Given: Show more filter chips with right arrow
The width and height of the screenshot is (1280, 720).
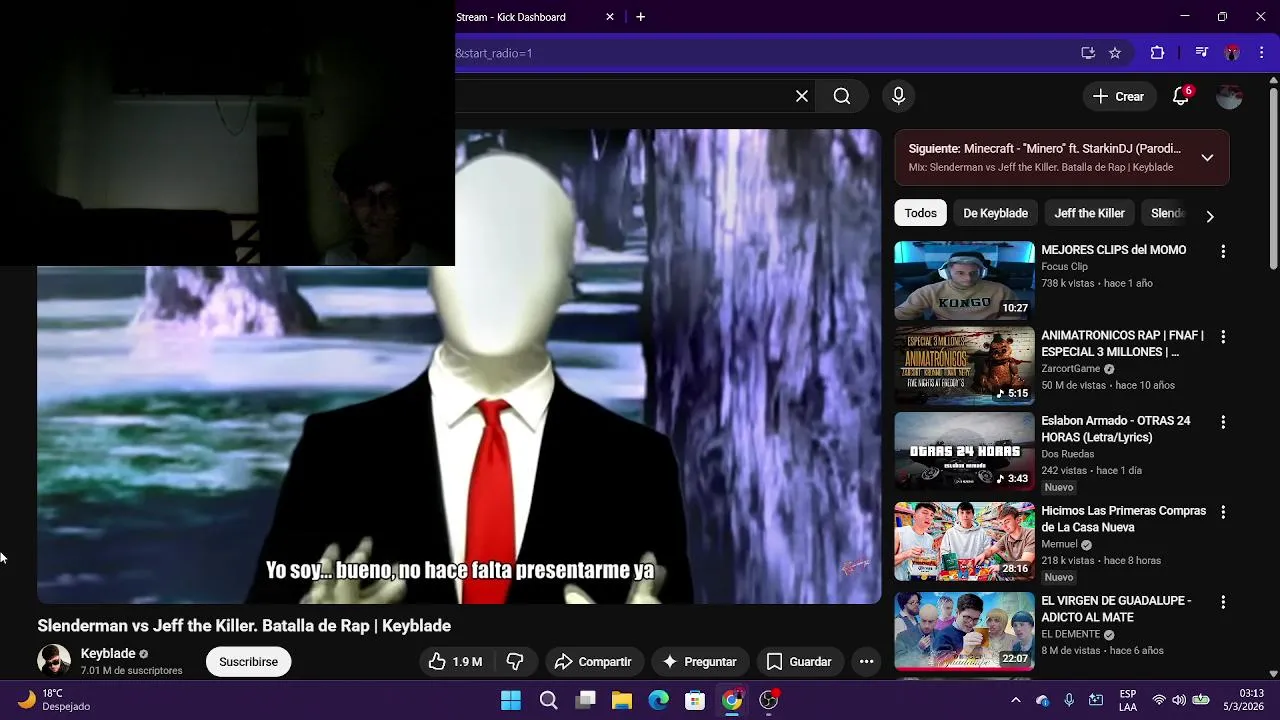Looking at the screenshot, I should coord(1210,216).
